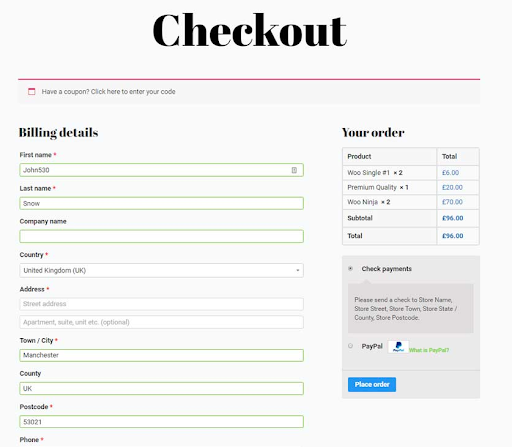
Task: Open the What is PayPal link
Action: 429,350
